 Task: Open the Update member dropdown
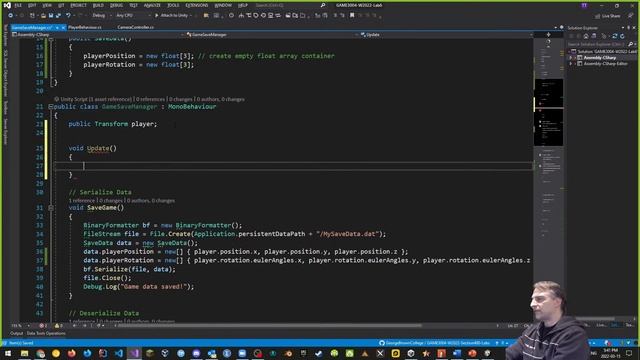[446, 35]
